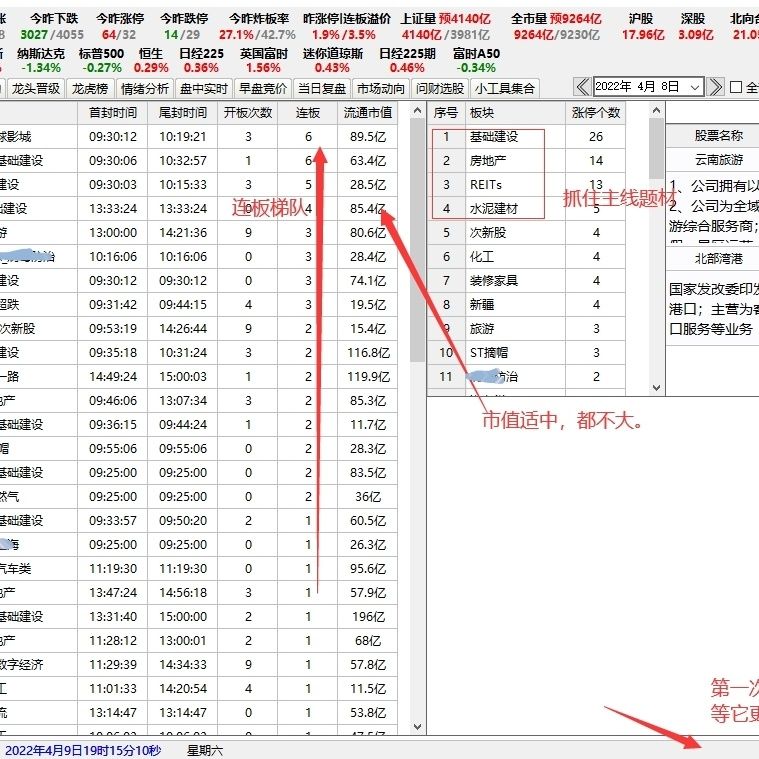
Task: Select the 问财选股 tab
Action: (x=440, y=88)
